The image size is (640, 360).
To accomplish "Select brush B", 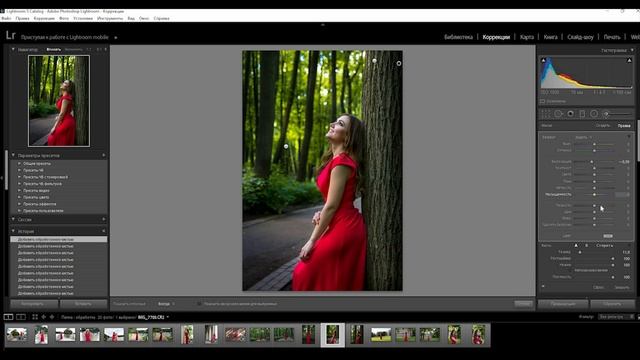I will tap(587, 246).
